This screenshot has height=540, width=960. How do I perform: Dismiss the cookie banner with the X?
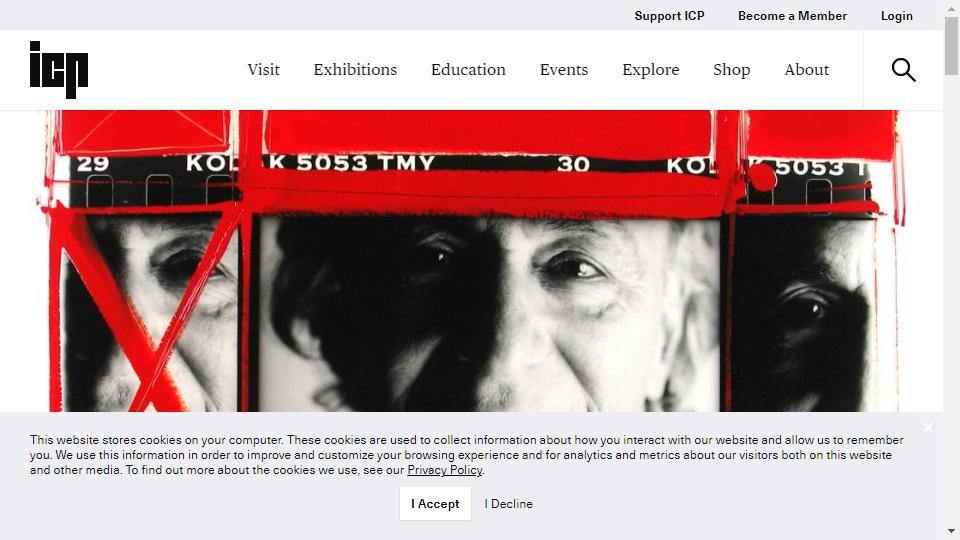pyautogui.click(x=928, y=427)
